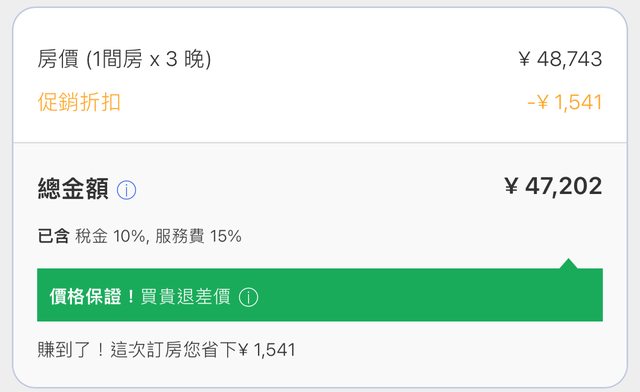Image resolution: width=640 pixels, height=392 pixels.
Task: Click the bold 價格保證！text in the banner
Action: (x=93, y=296)
